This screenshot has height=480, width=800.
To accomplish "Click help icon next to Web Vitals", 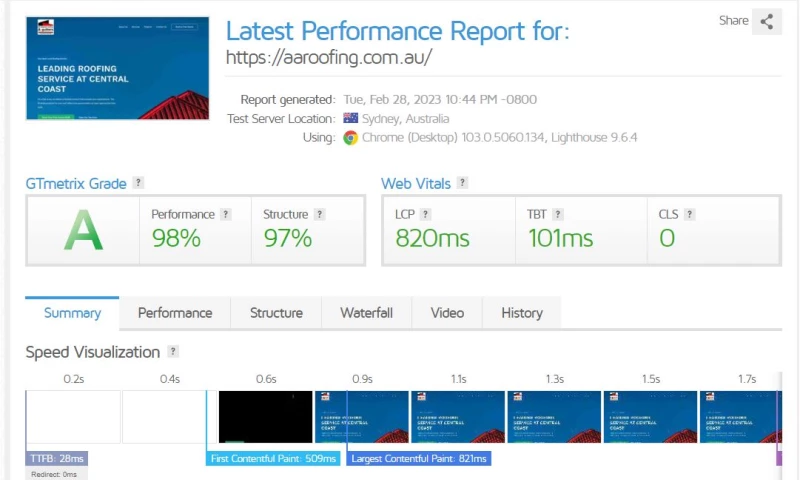I will point(462,183).
